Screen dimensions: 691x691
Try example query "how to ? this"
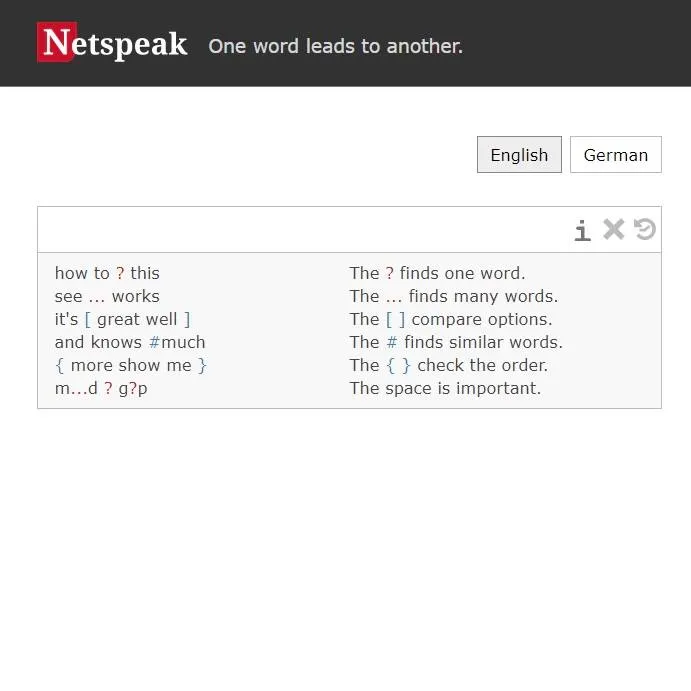pyautogui.click(x=107, y=273)
